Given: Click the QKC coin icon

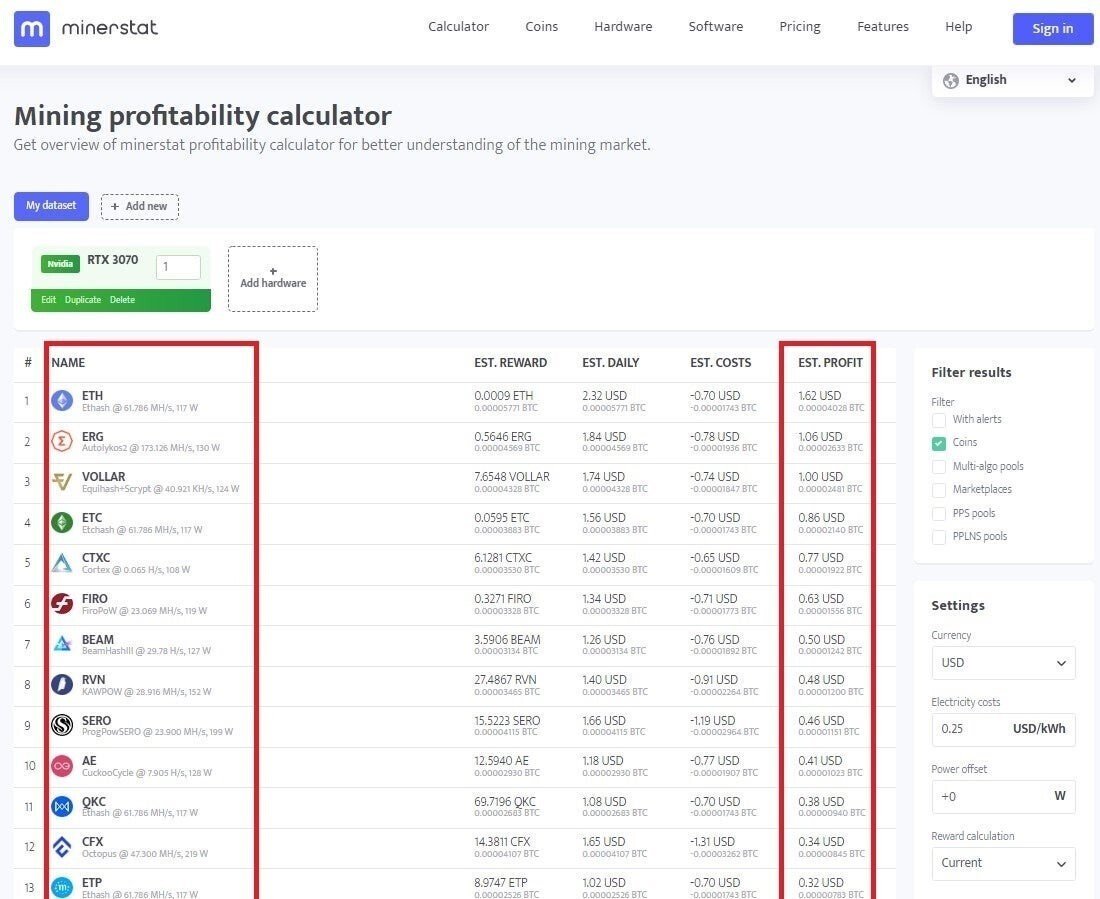Looking at the screenshot, I should click(62, 806).
